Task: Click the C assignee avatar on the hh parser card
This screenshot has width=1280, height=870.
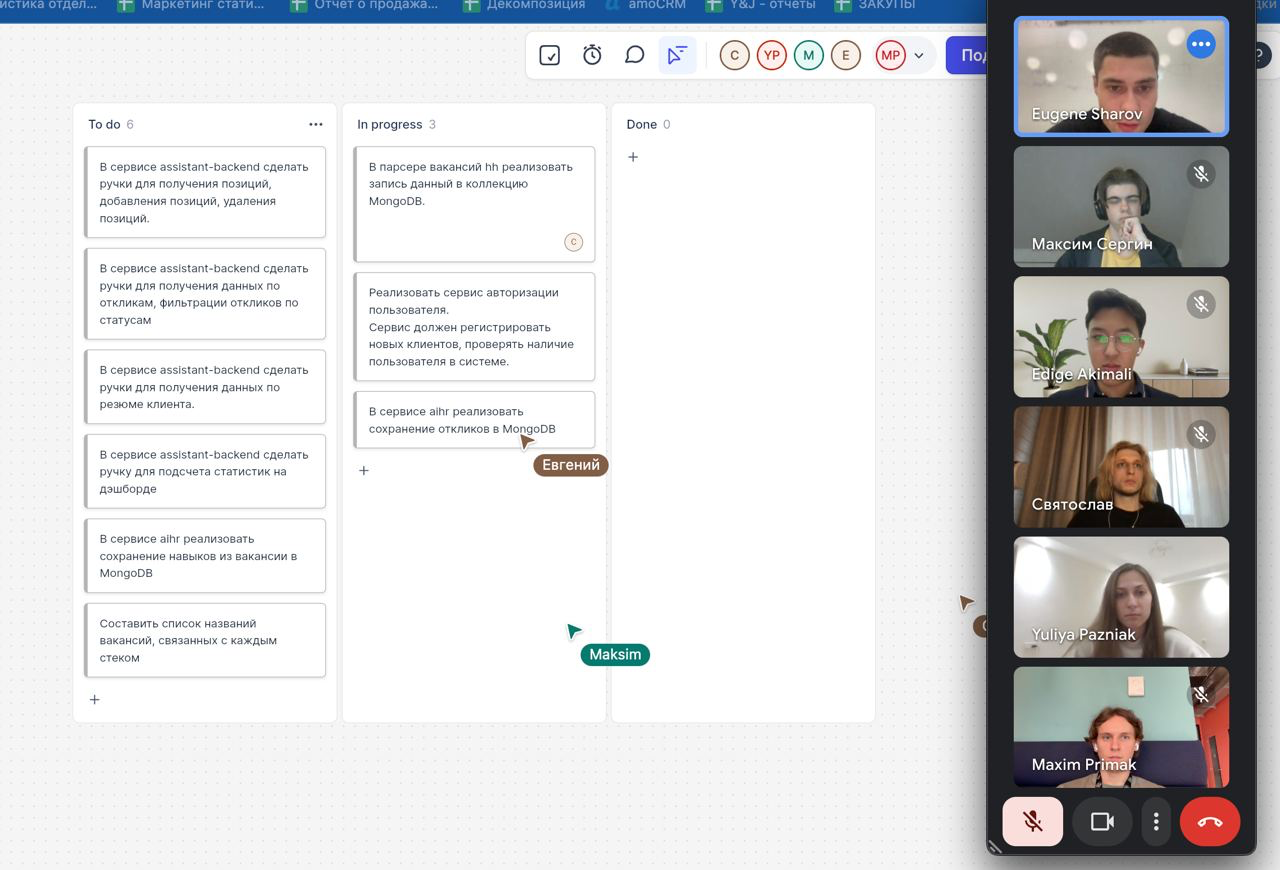Action: (573, 242)
